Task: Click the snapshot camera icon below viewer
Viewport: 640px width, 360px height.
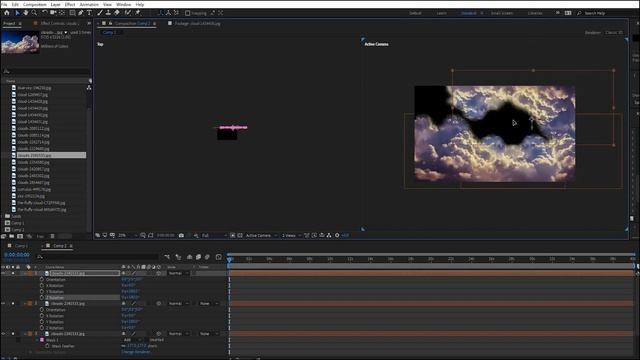Action: click(181, 236)
